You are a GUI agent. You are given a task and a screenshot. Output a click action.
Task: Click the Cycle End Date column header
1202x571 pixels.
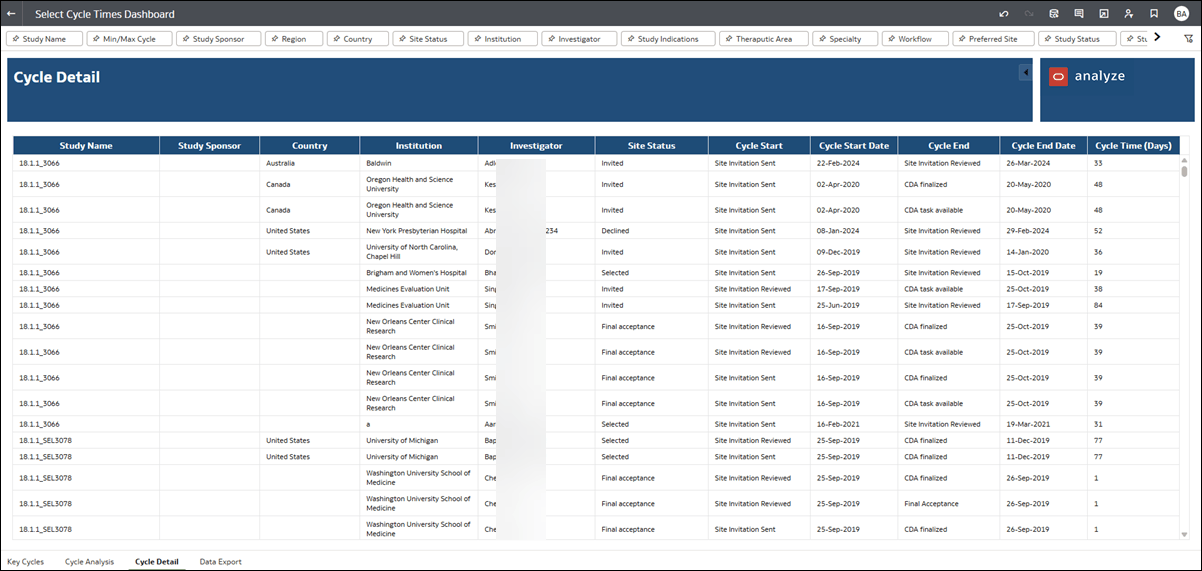(x=1043, y=146)
